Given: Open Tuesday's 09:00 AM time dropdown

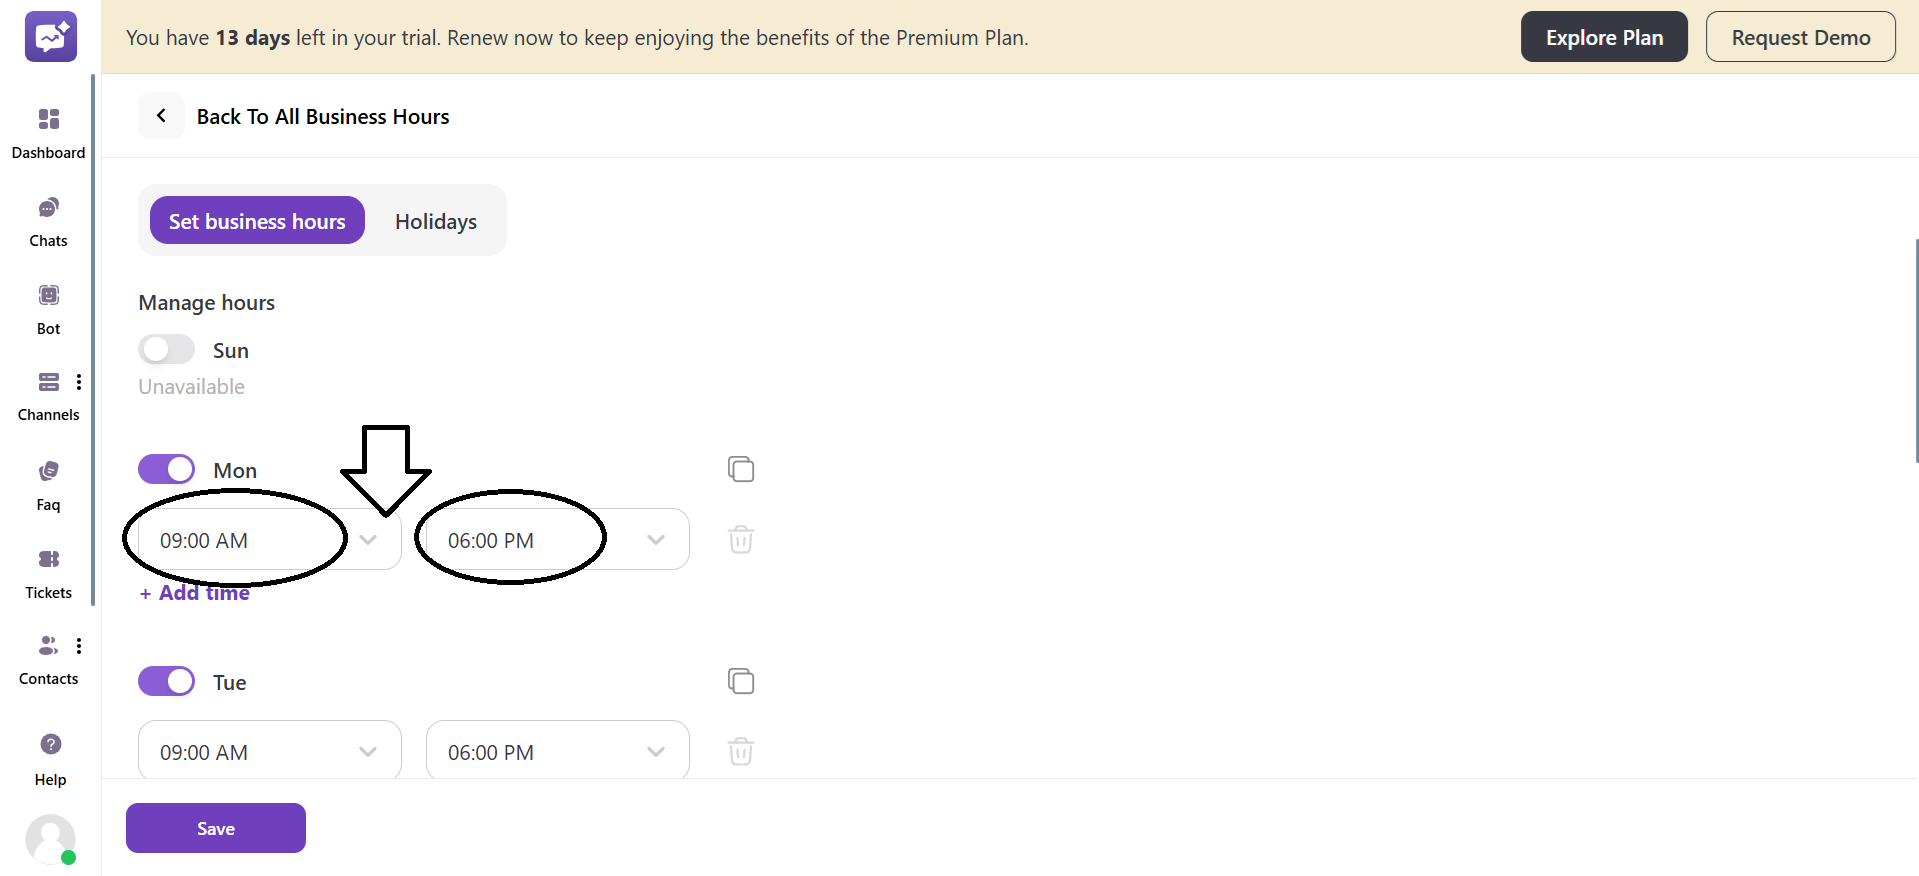Looking at the screenshot, I should coord(368,751).
